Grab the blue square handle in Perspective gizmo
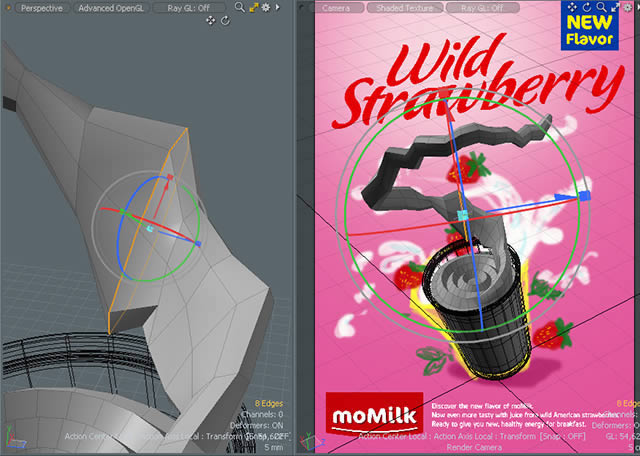640x456 pixels. tap(198, 244)
